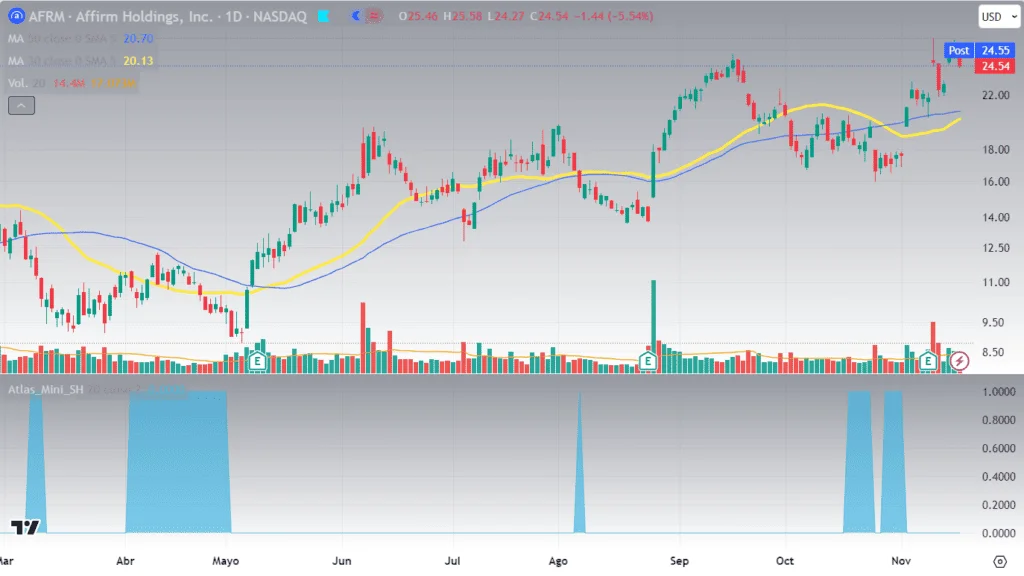1024x576 pixels.
Task: Select the Vol indicator legend
Action: click(72, 83)
